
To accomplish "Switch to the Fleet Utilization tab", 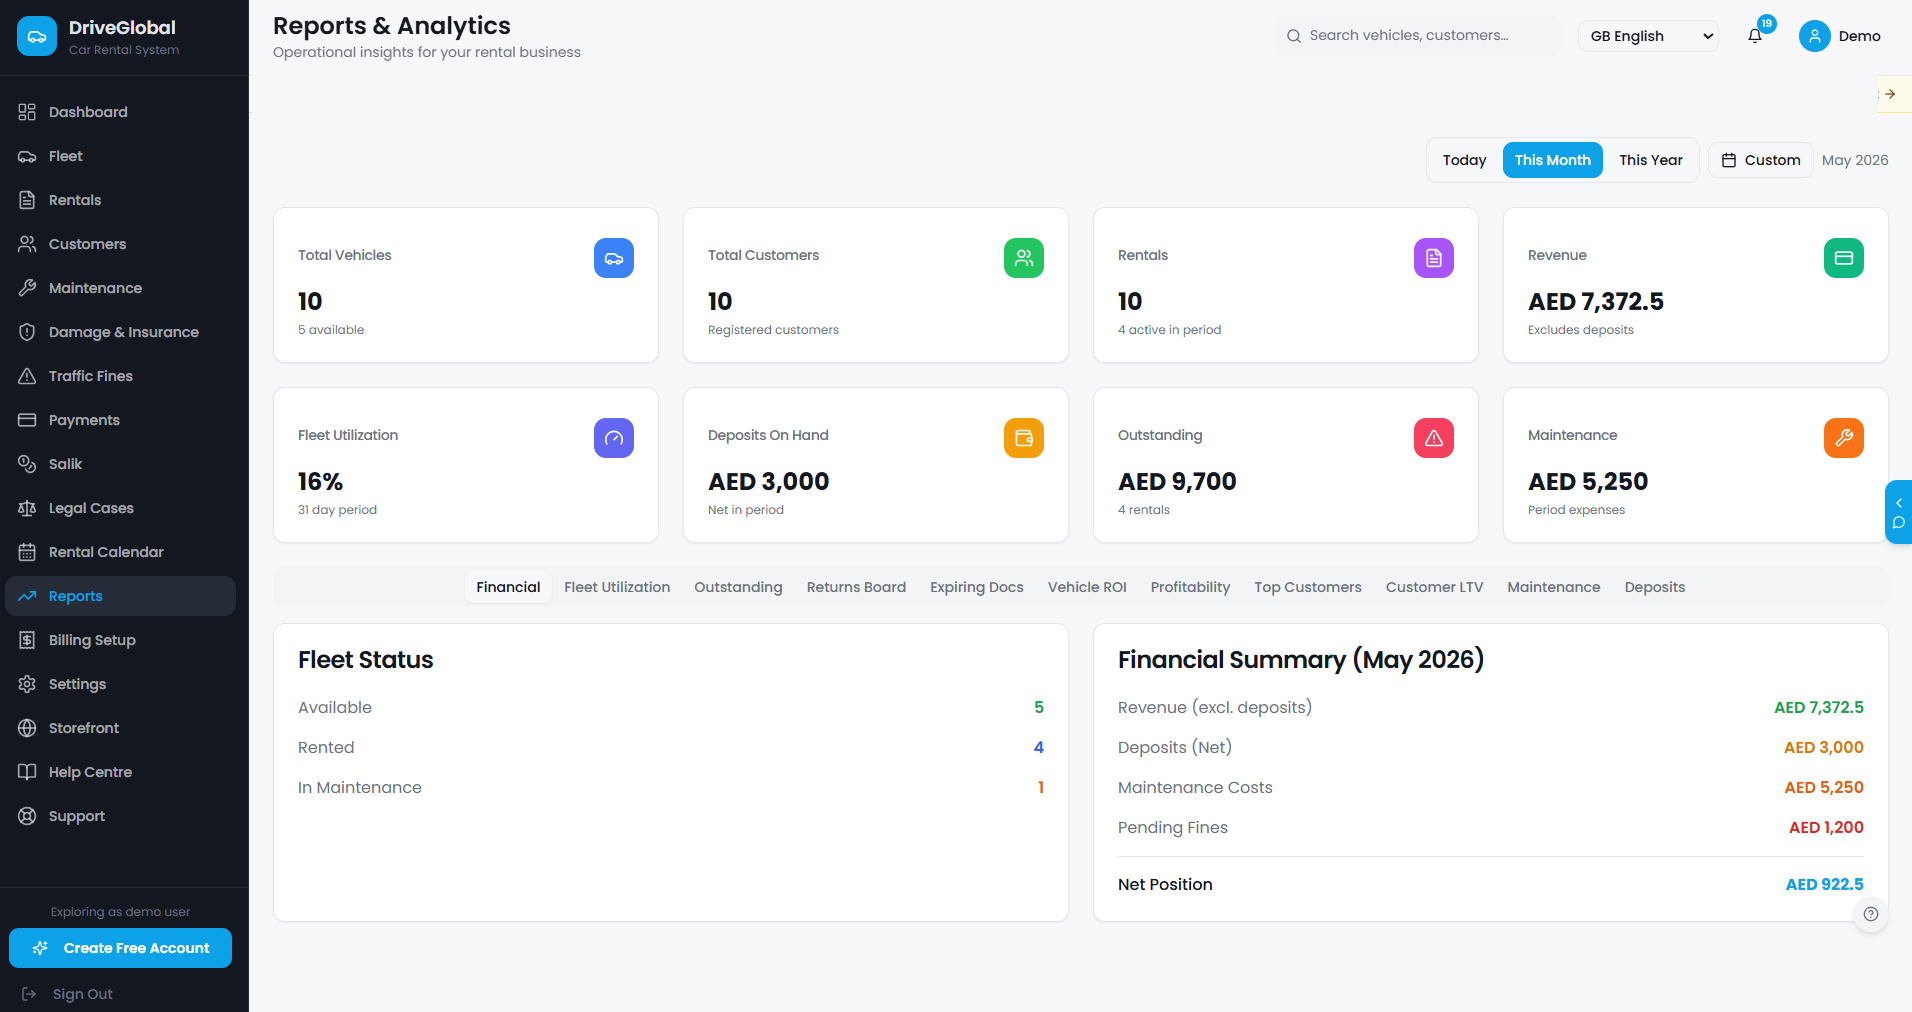I will click(617, 587).
